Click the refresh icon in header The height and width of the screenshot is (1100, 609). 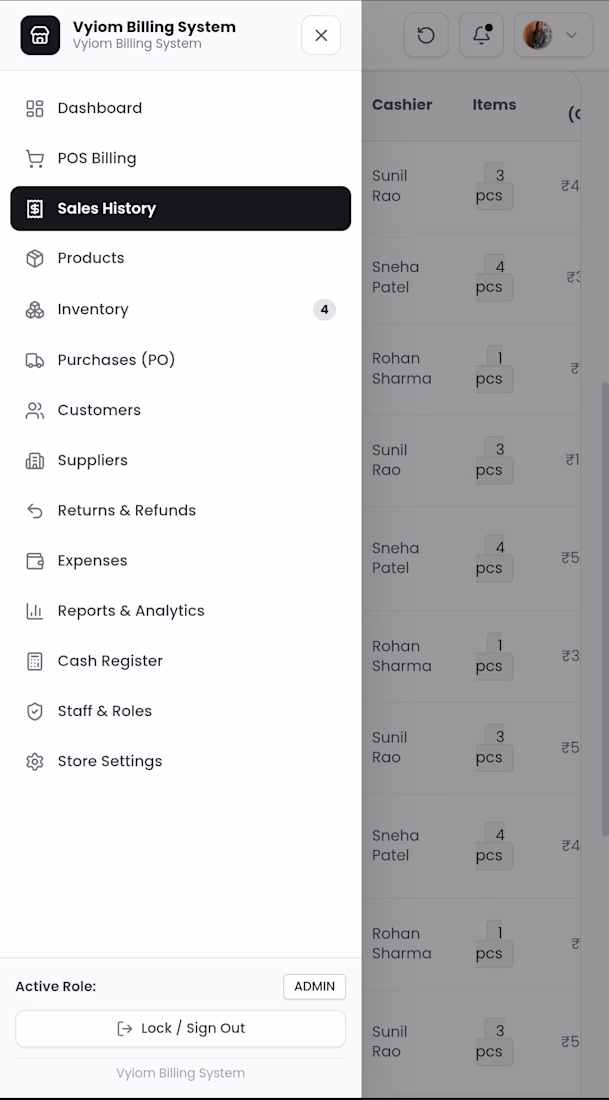(426, 35)
